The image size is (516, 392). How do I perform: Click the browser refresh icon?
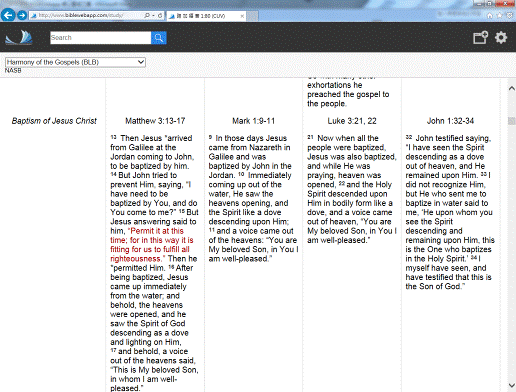click(160, 16)
